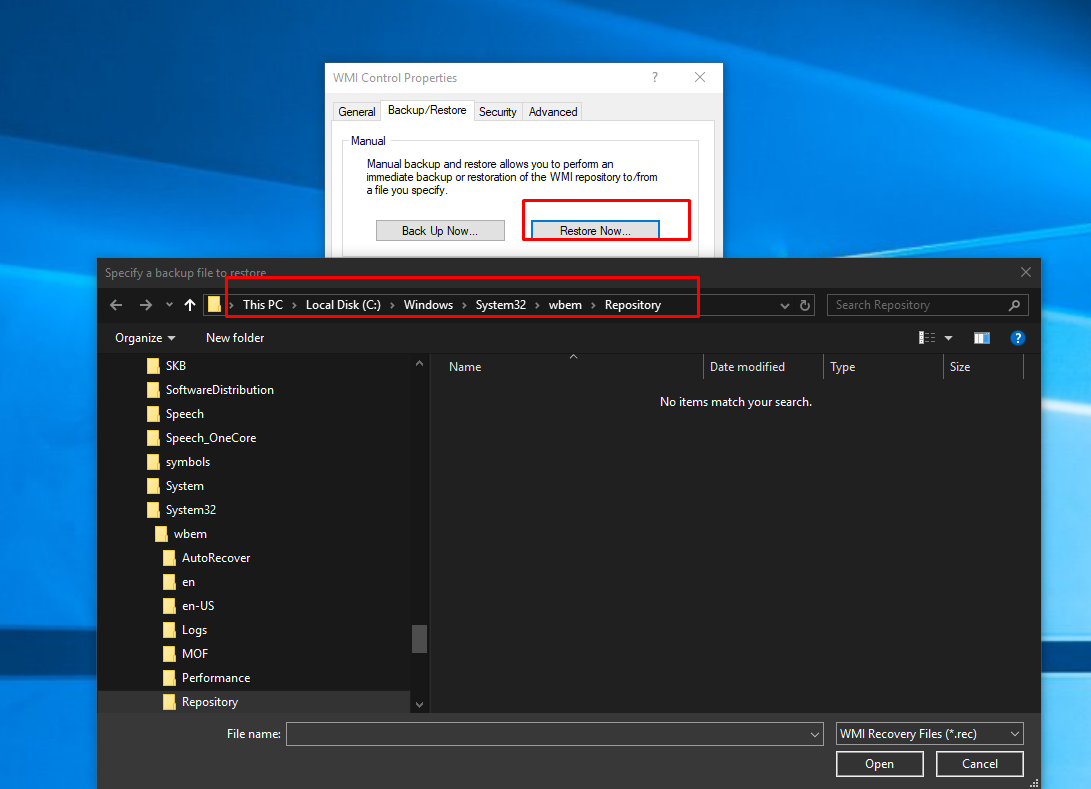Select the System folder in tree
Viewport: 1091px width, 789px height.
click(184, 486)
